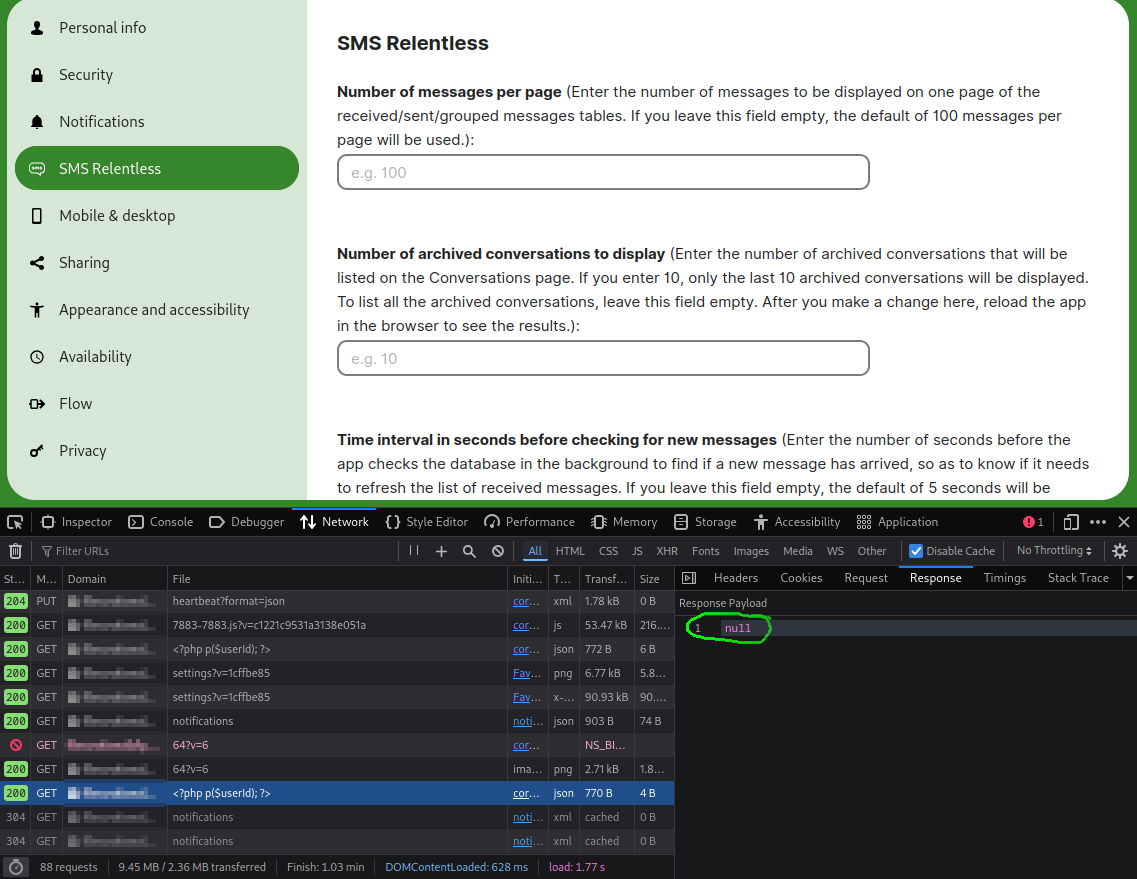Viewport: 1137px width, 879px height.
Task: Toggle the Images request filter
Action: pyautogui.click(x=751, y=551)
